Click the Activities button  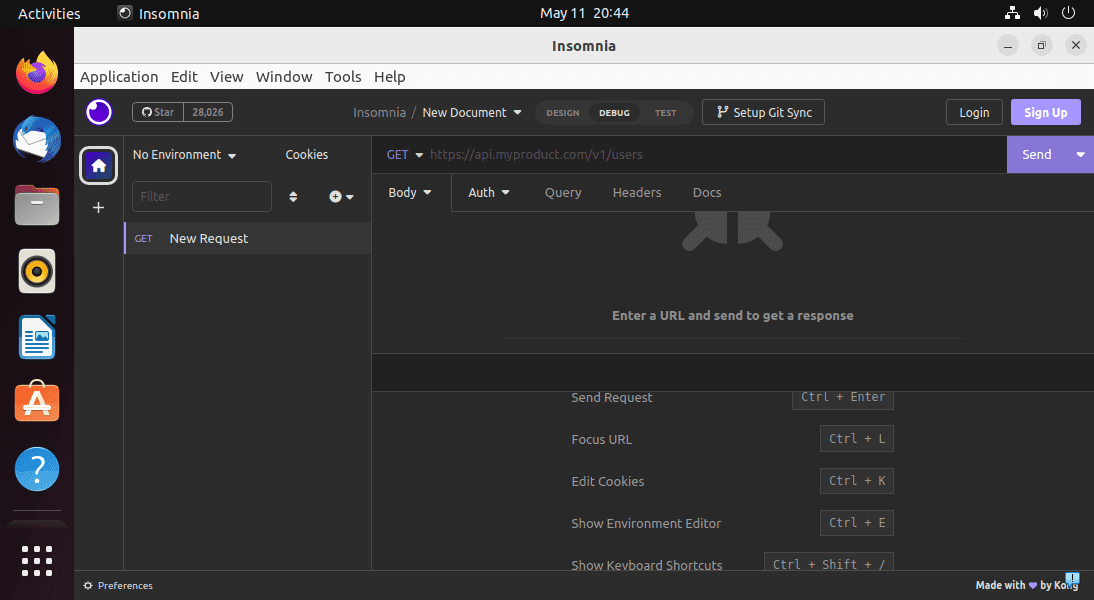point(49,13)
